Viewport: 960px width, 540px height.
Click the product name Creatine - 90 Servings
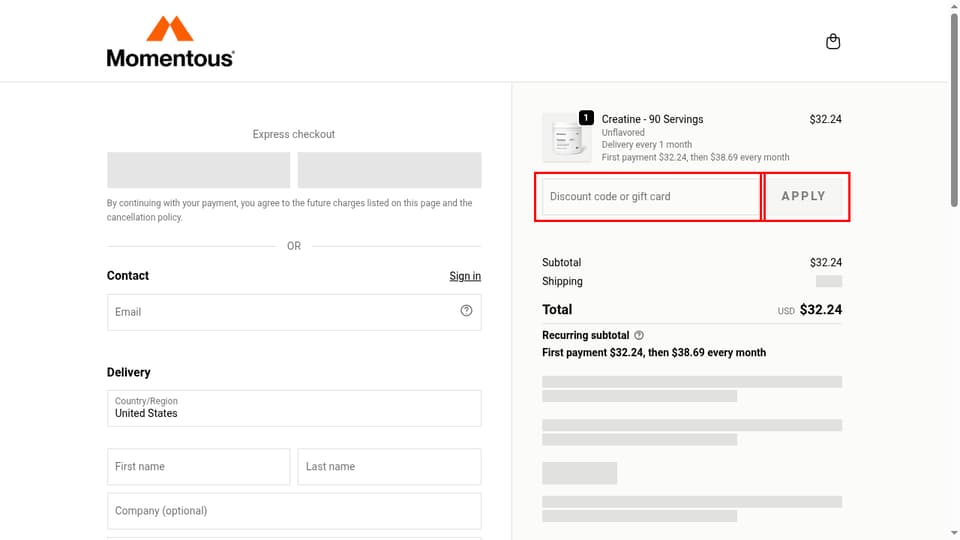tap(652, 119)
